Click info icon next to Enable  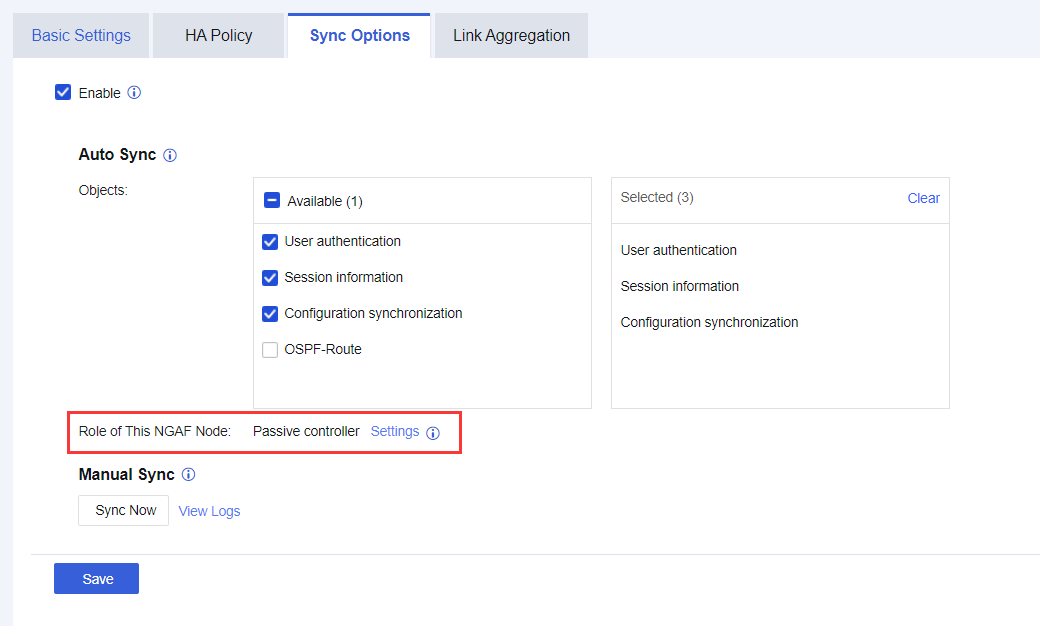click(134, 93)
